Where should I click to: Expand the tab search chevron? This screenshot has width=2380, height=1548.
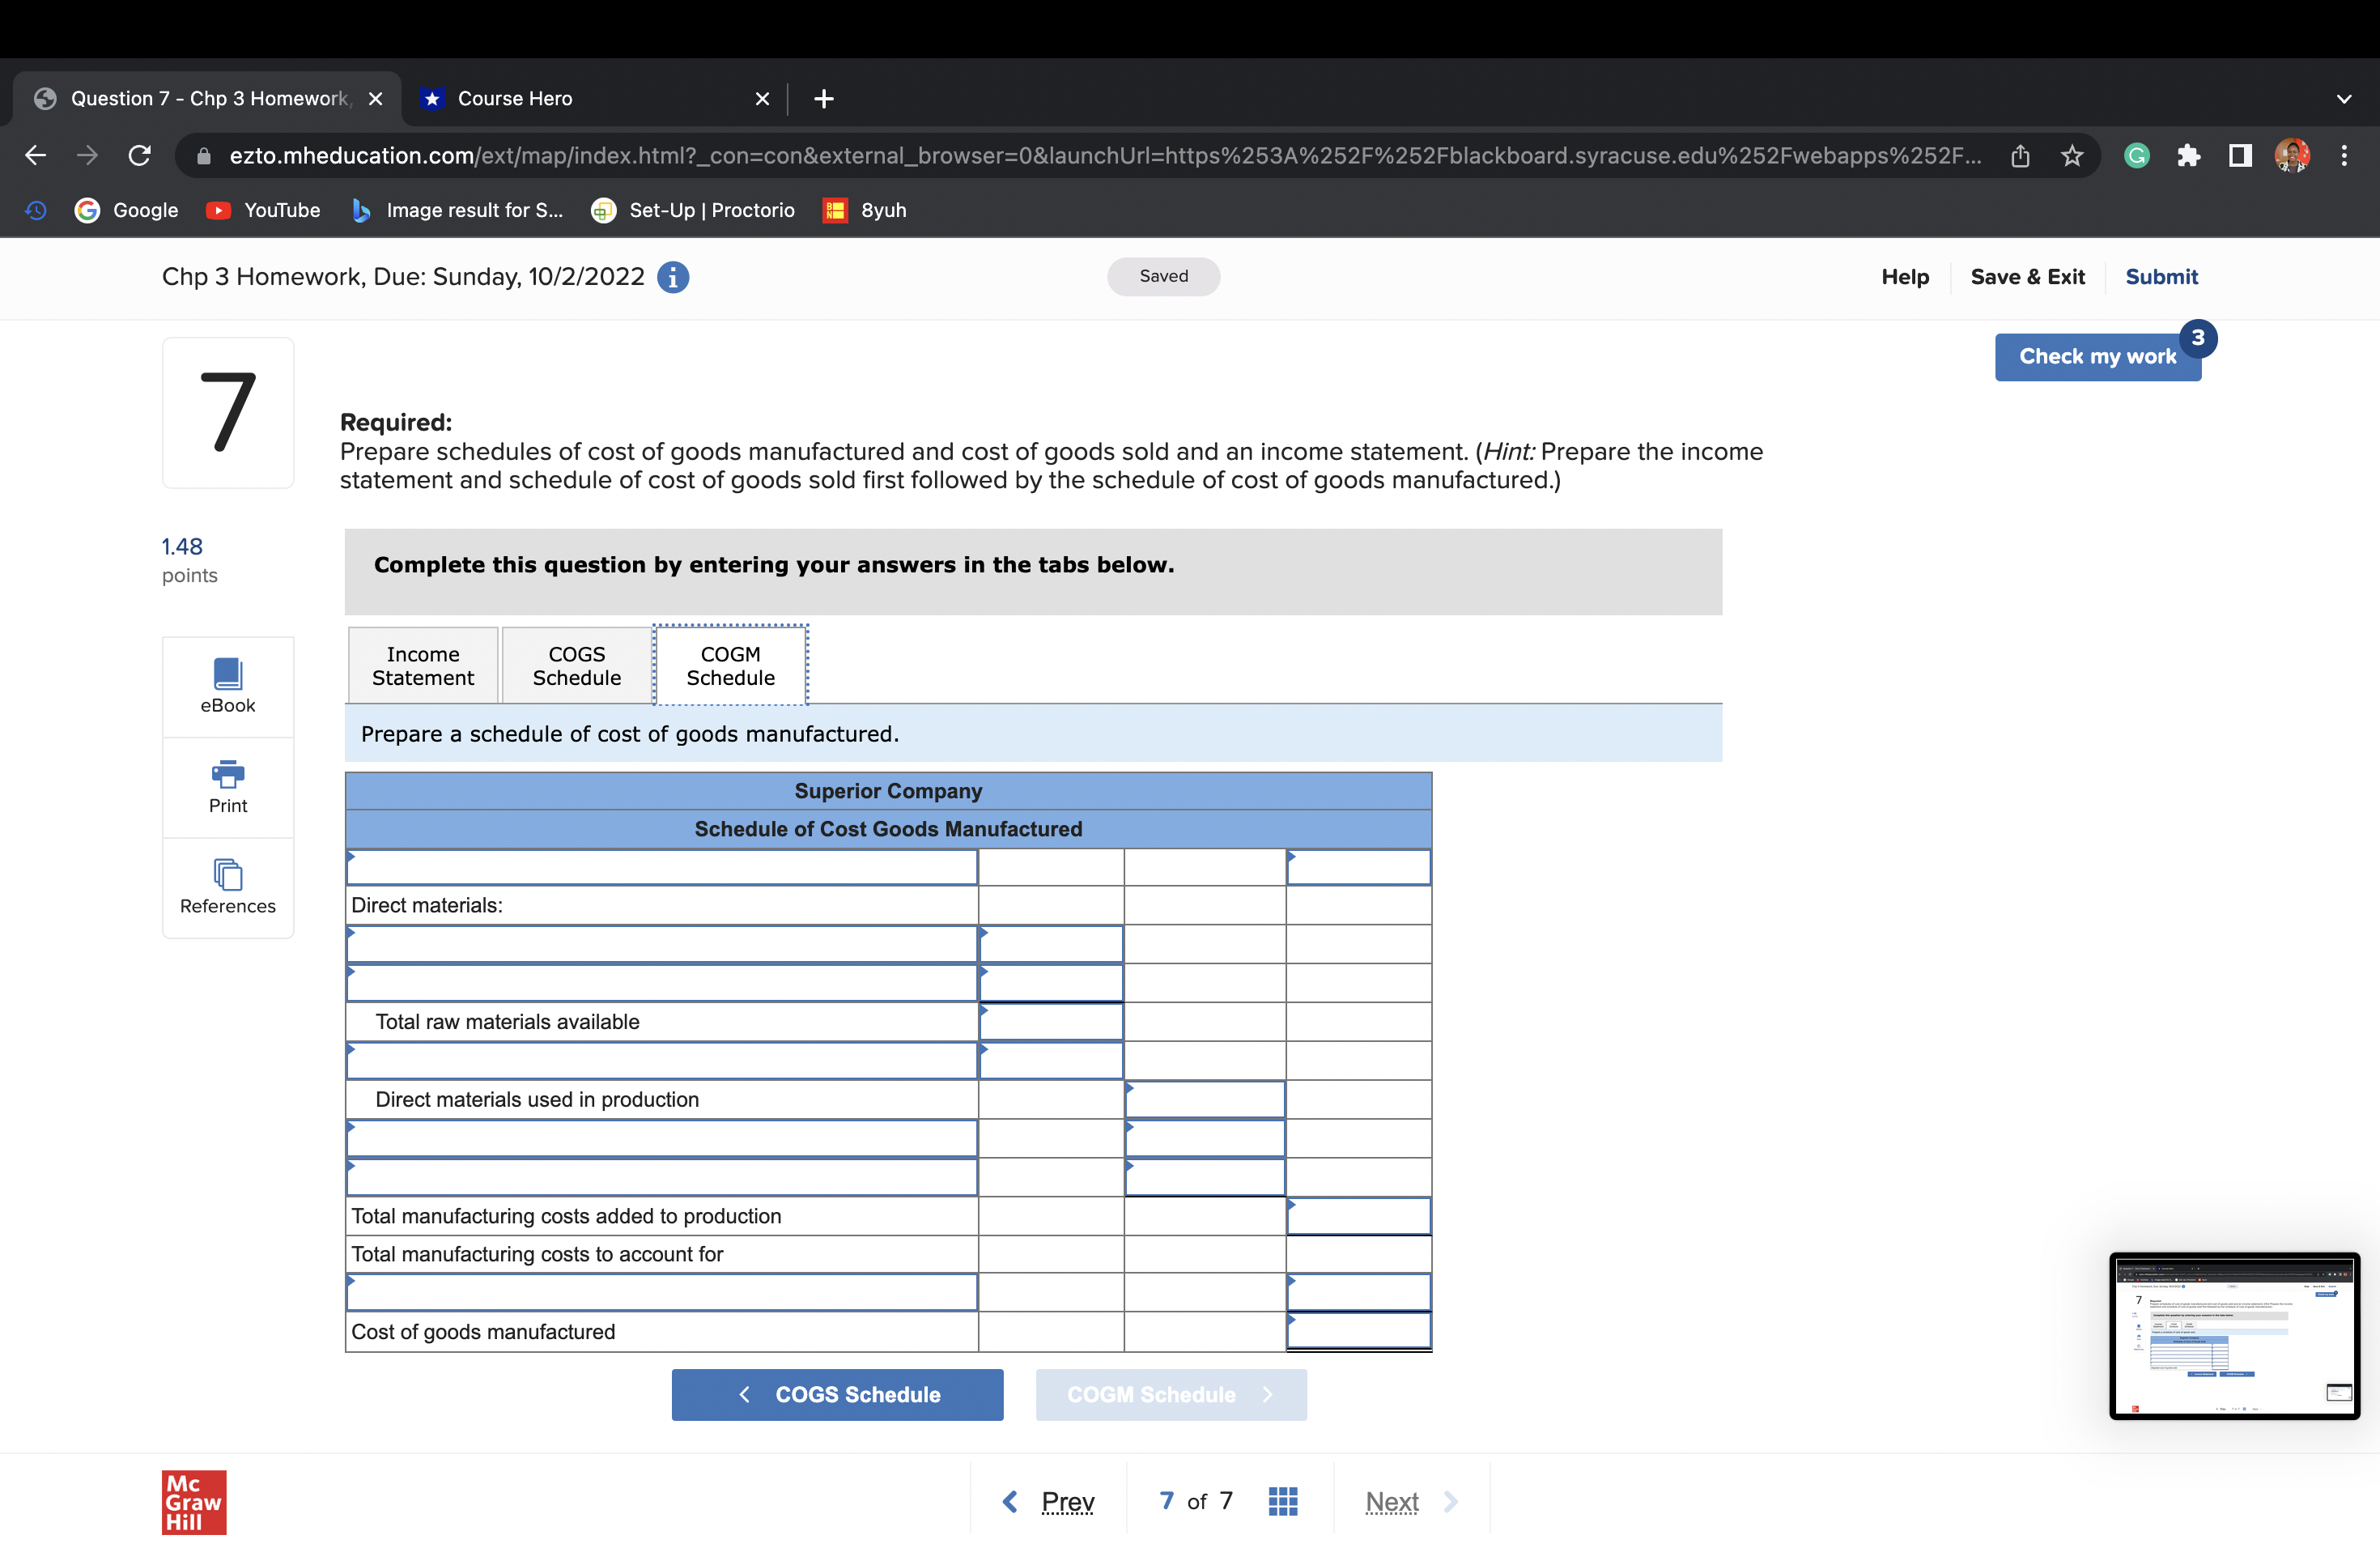click(2343, 99)
